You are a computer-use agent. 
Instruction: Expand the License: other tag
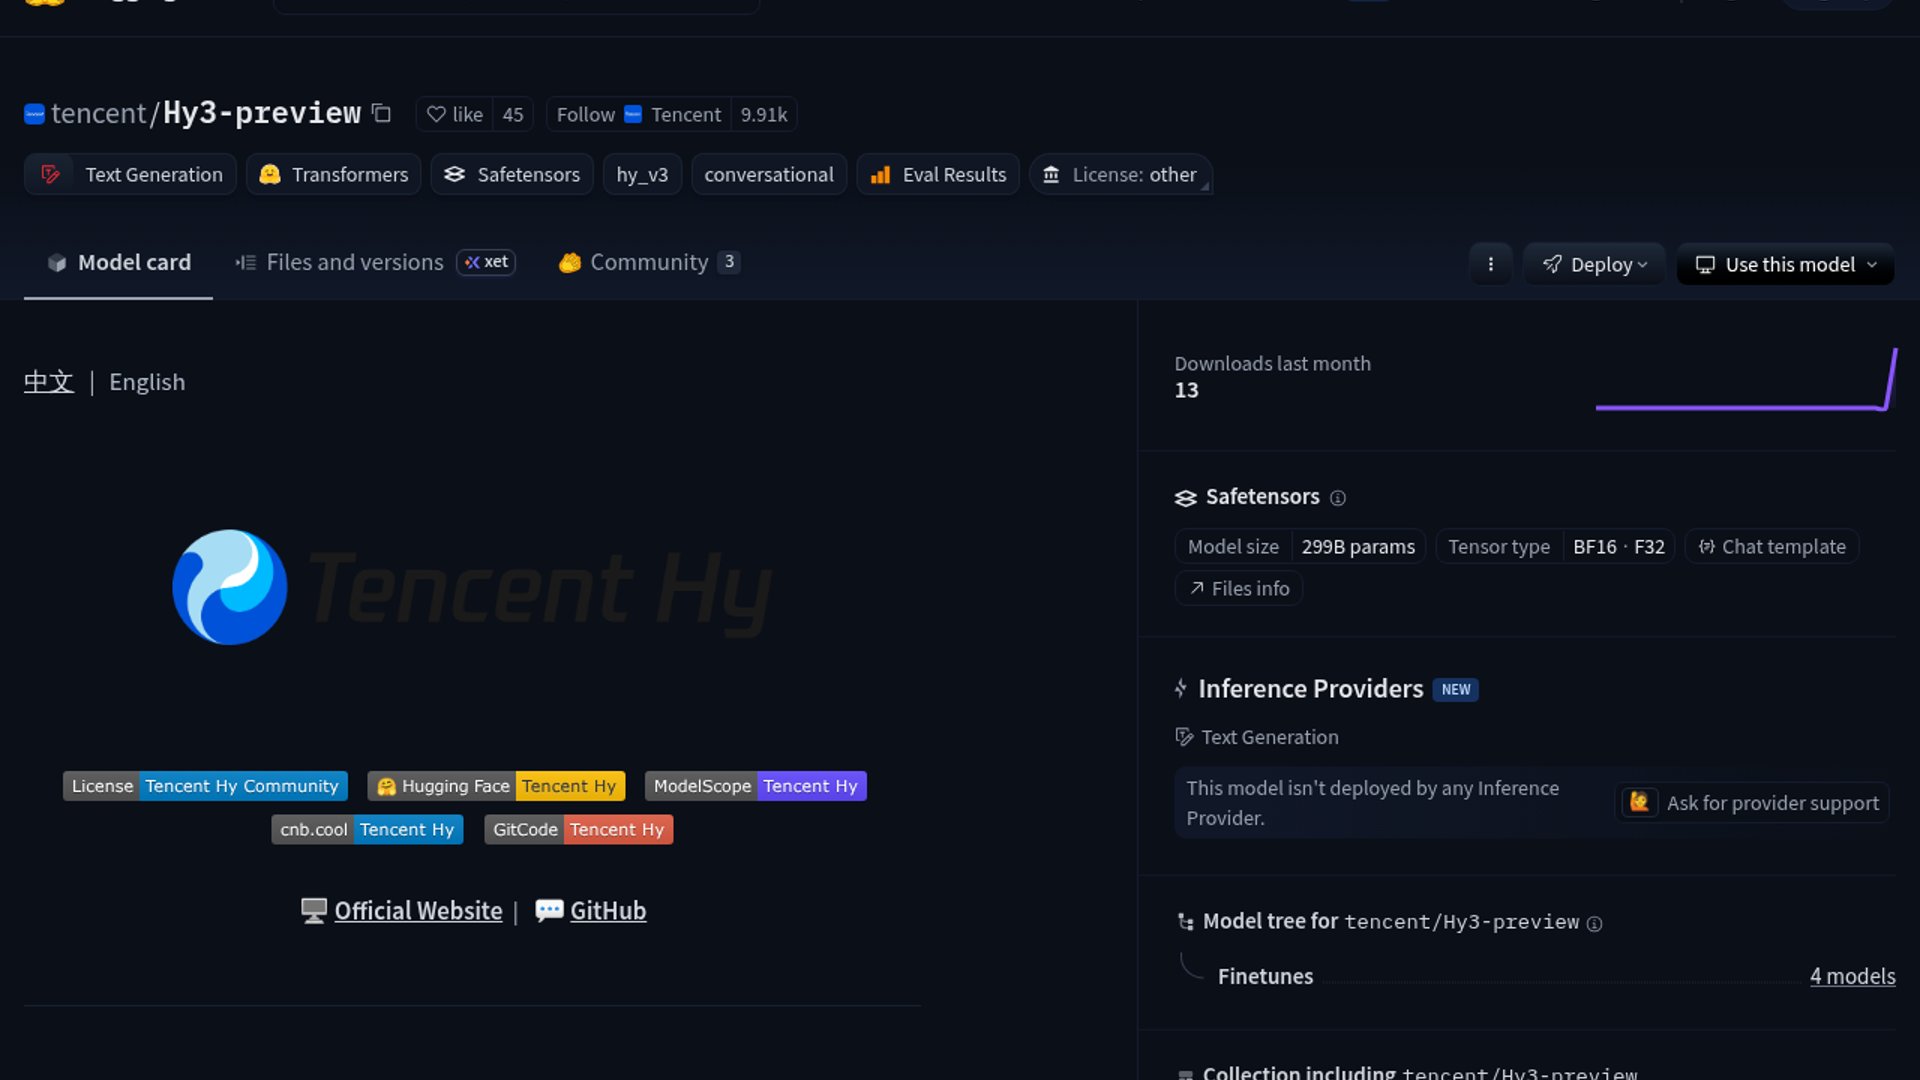(1120, 174)
